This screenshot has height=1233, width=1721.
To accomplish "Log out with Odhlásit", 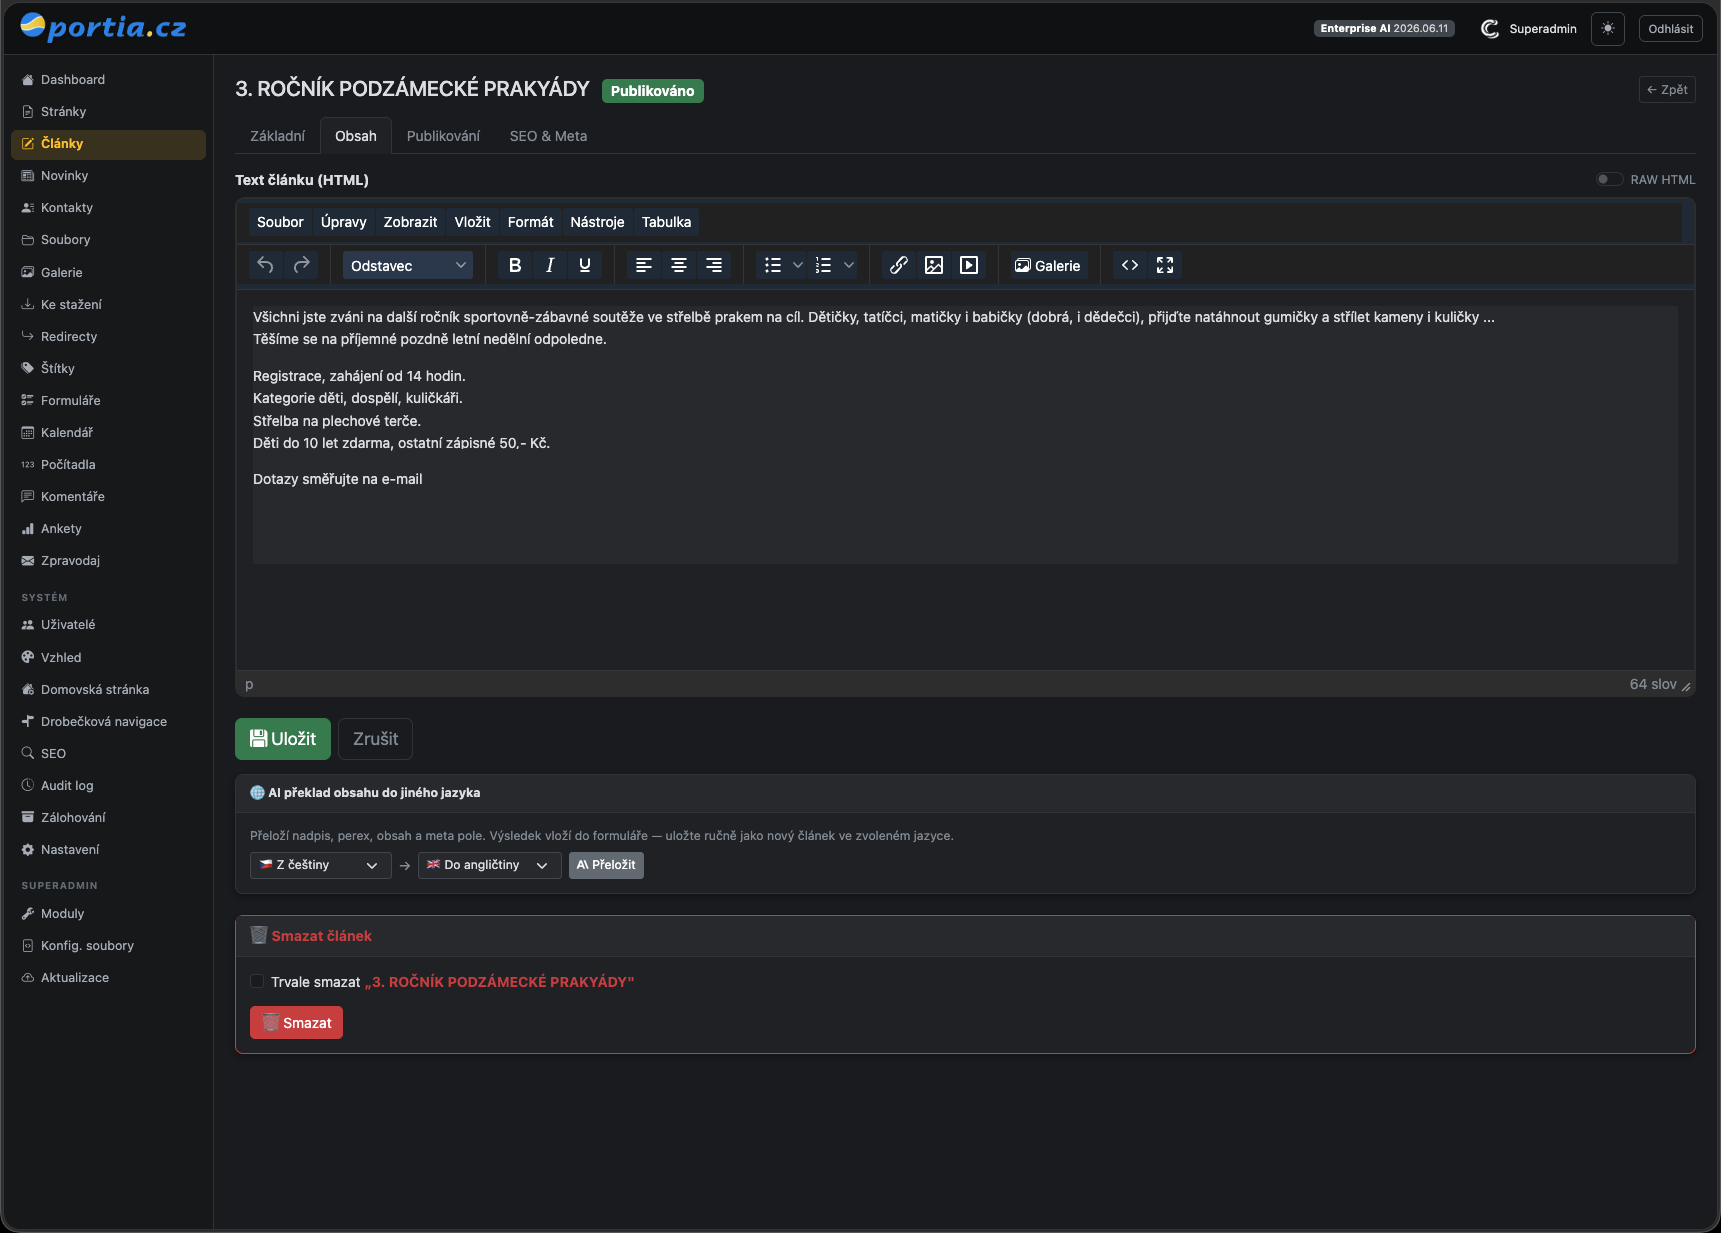I will [1670, 29].
